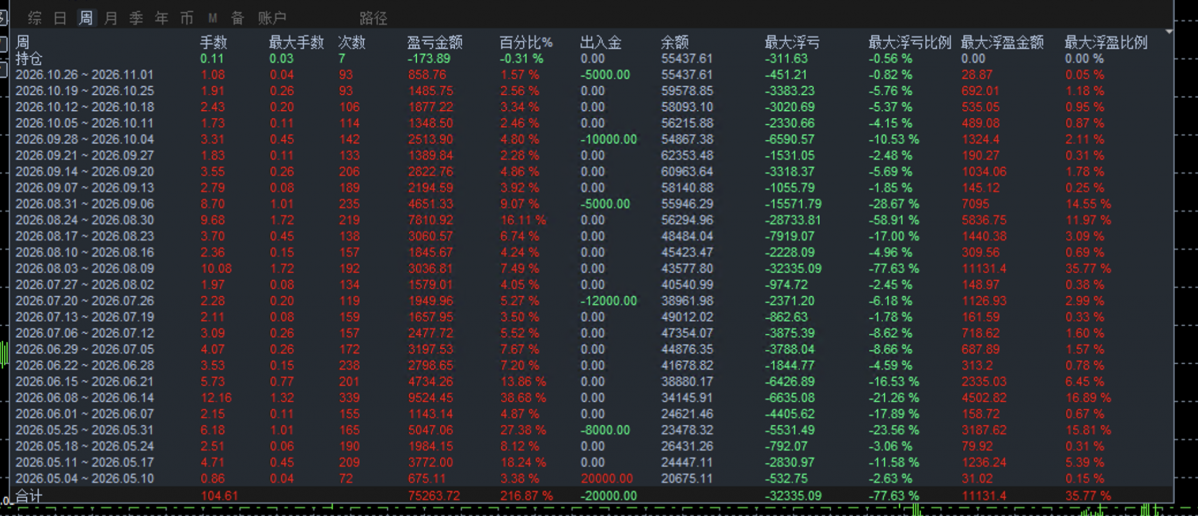This screenshot has width=1198, height=516.
Task: Sort by the 手数 column header
Action: click(x=213, y=44)
